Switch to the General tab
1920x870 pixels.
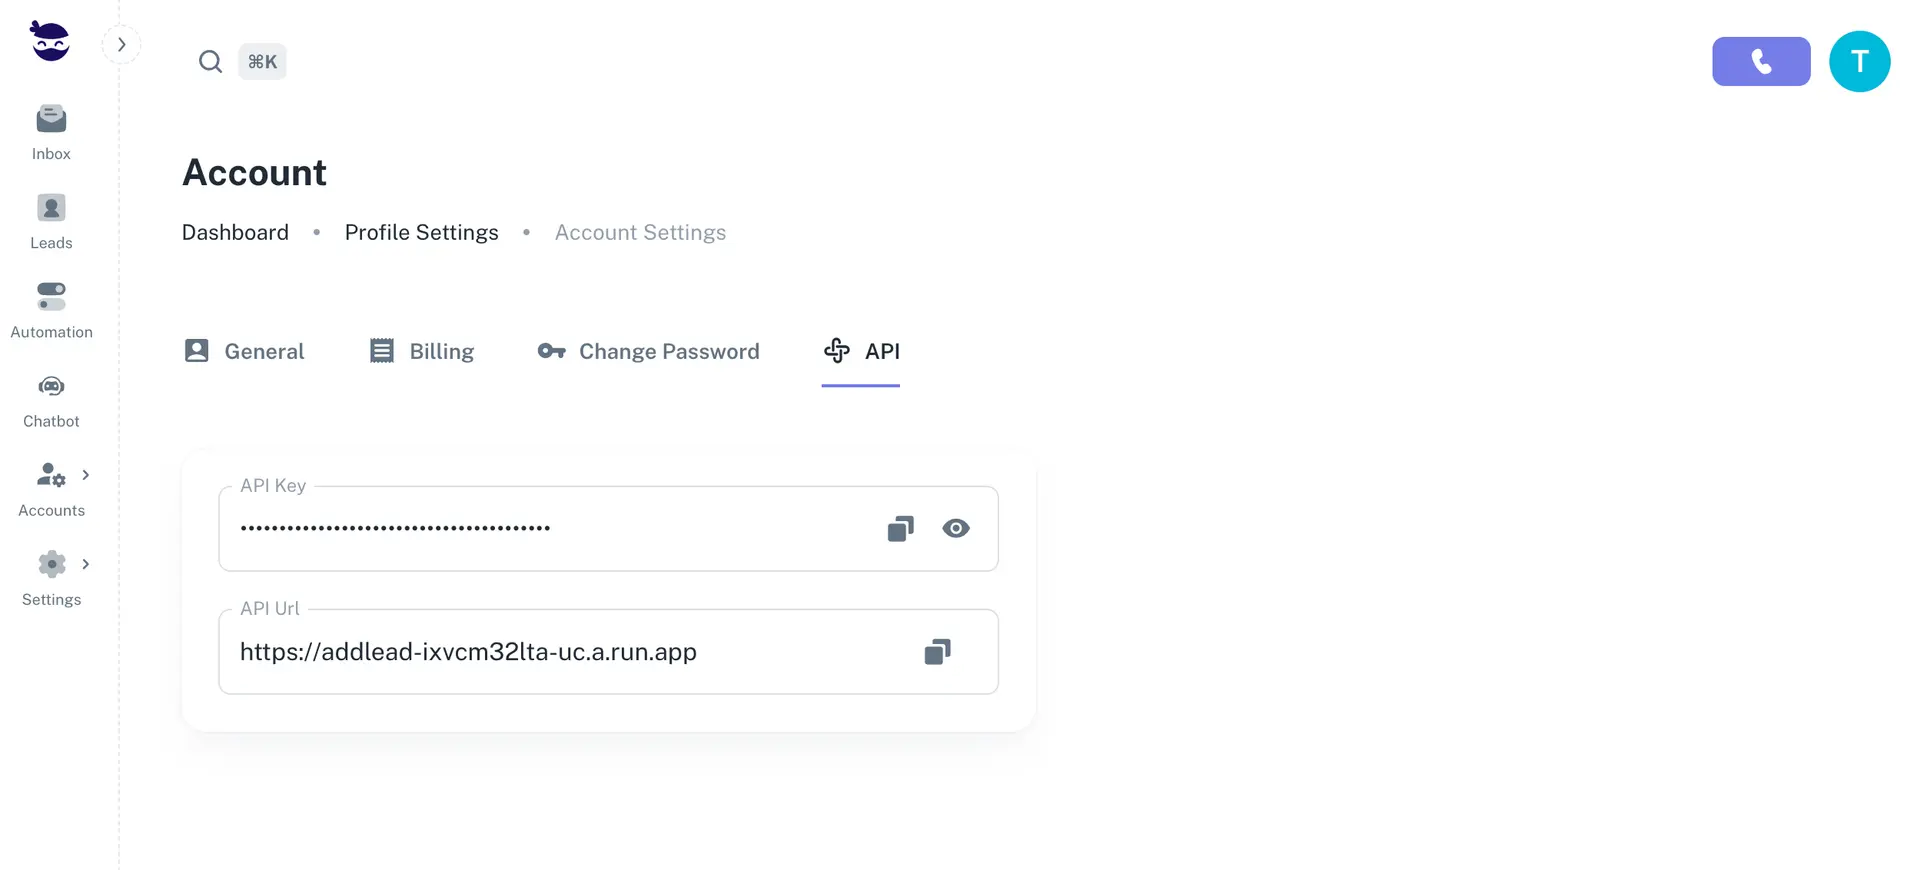[x=245, y=351]
